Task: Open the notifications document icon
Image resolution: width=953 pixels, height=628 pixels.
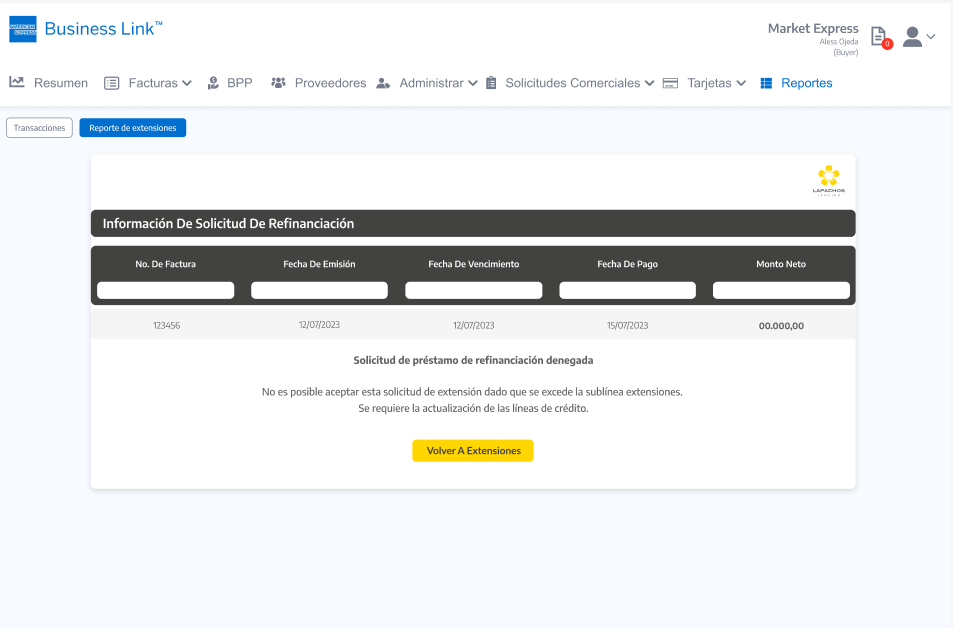Action: click(878, 37)
